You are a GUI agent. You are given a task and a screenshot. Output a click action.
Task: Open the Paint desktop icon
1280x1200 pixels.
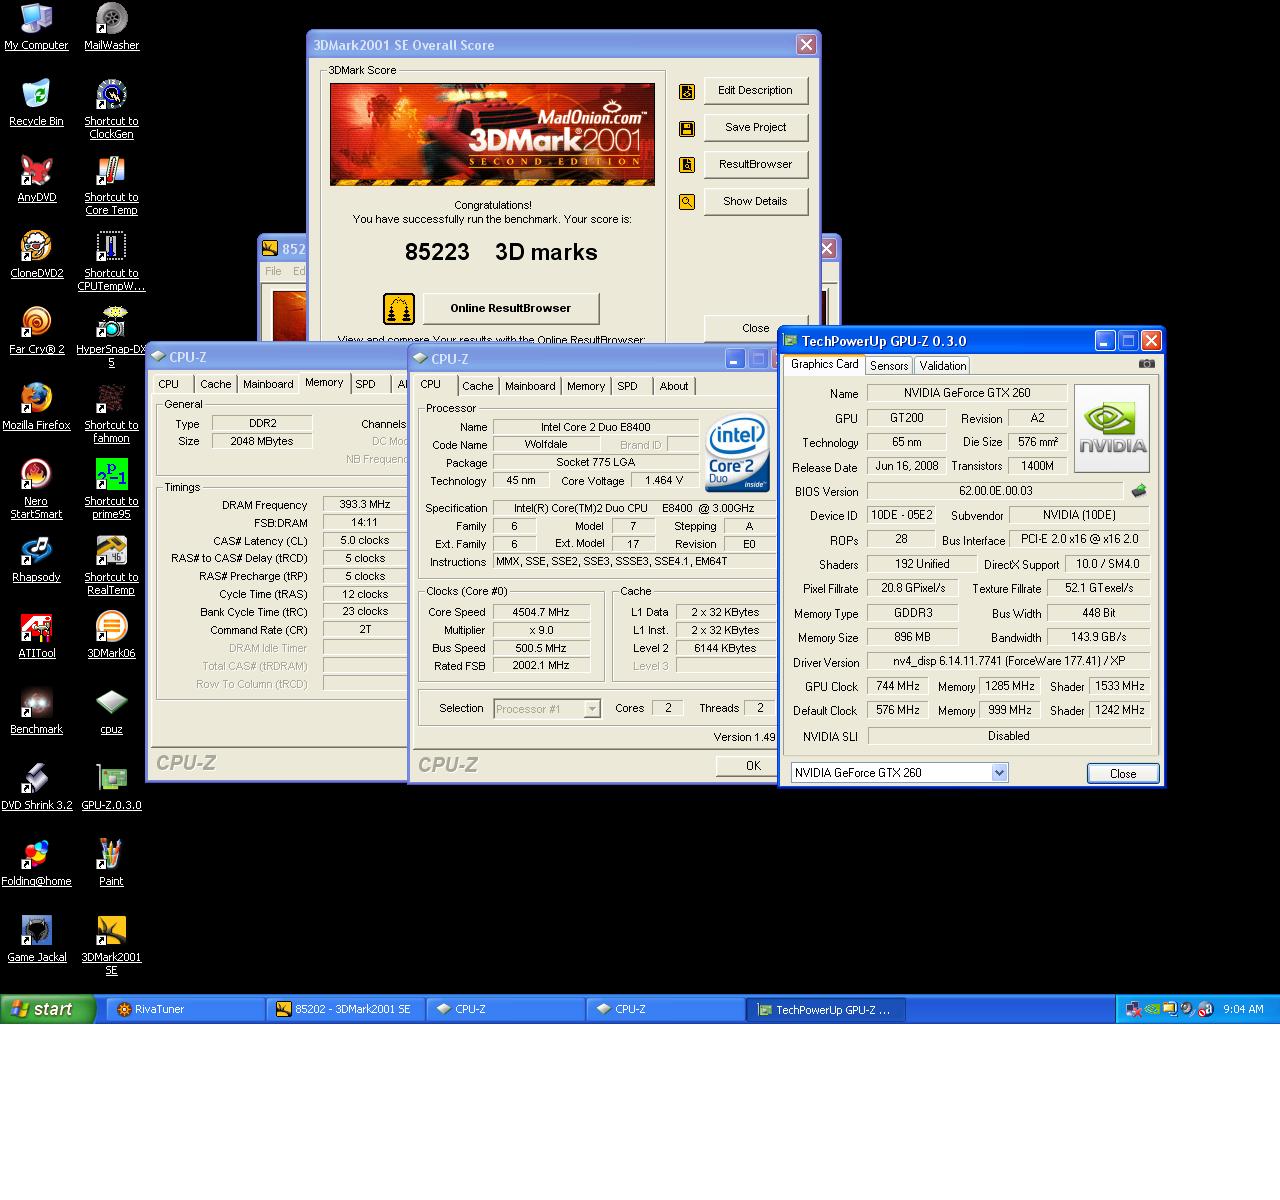point(111,863)
